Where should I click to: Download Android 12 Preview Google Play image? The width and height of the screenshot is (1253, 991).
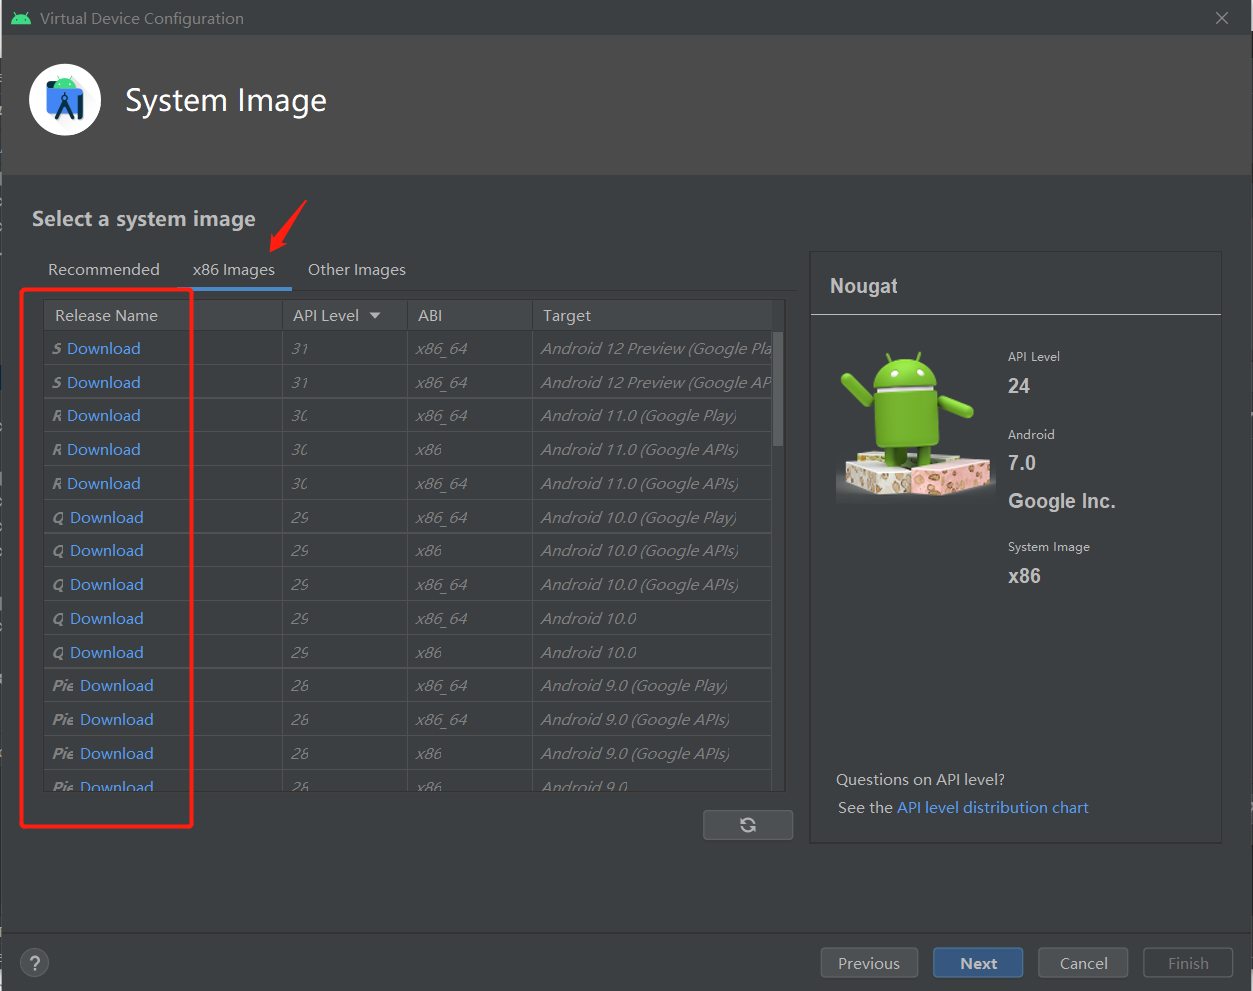click(103, 349)
